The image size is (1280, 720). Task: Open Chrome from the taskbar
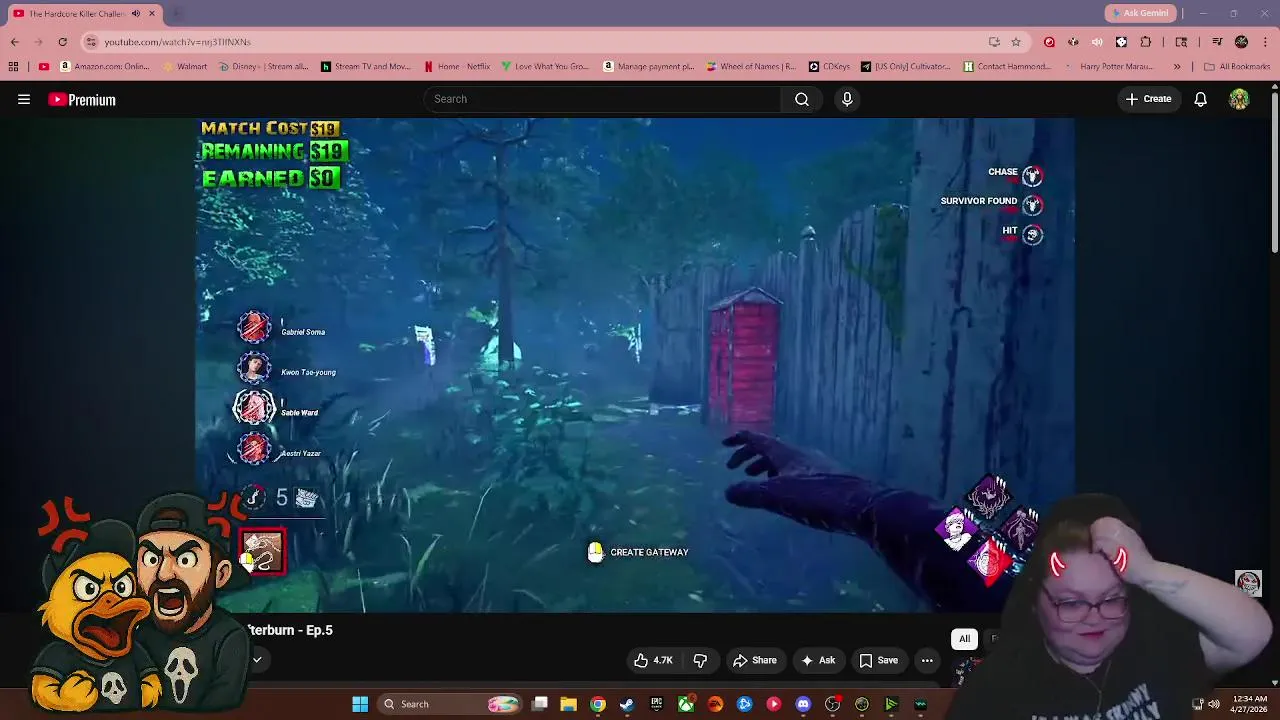pos(597,704)
